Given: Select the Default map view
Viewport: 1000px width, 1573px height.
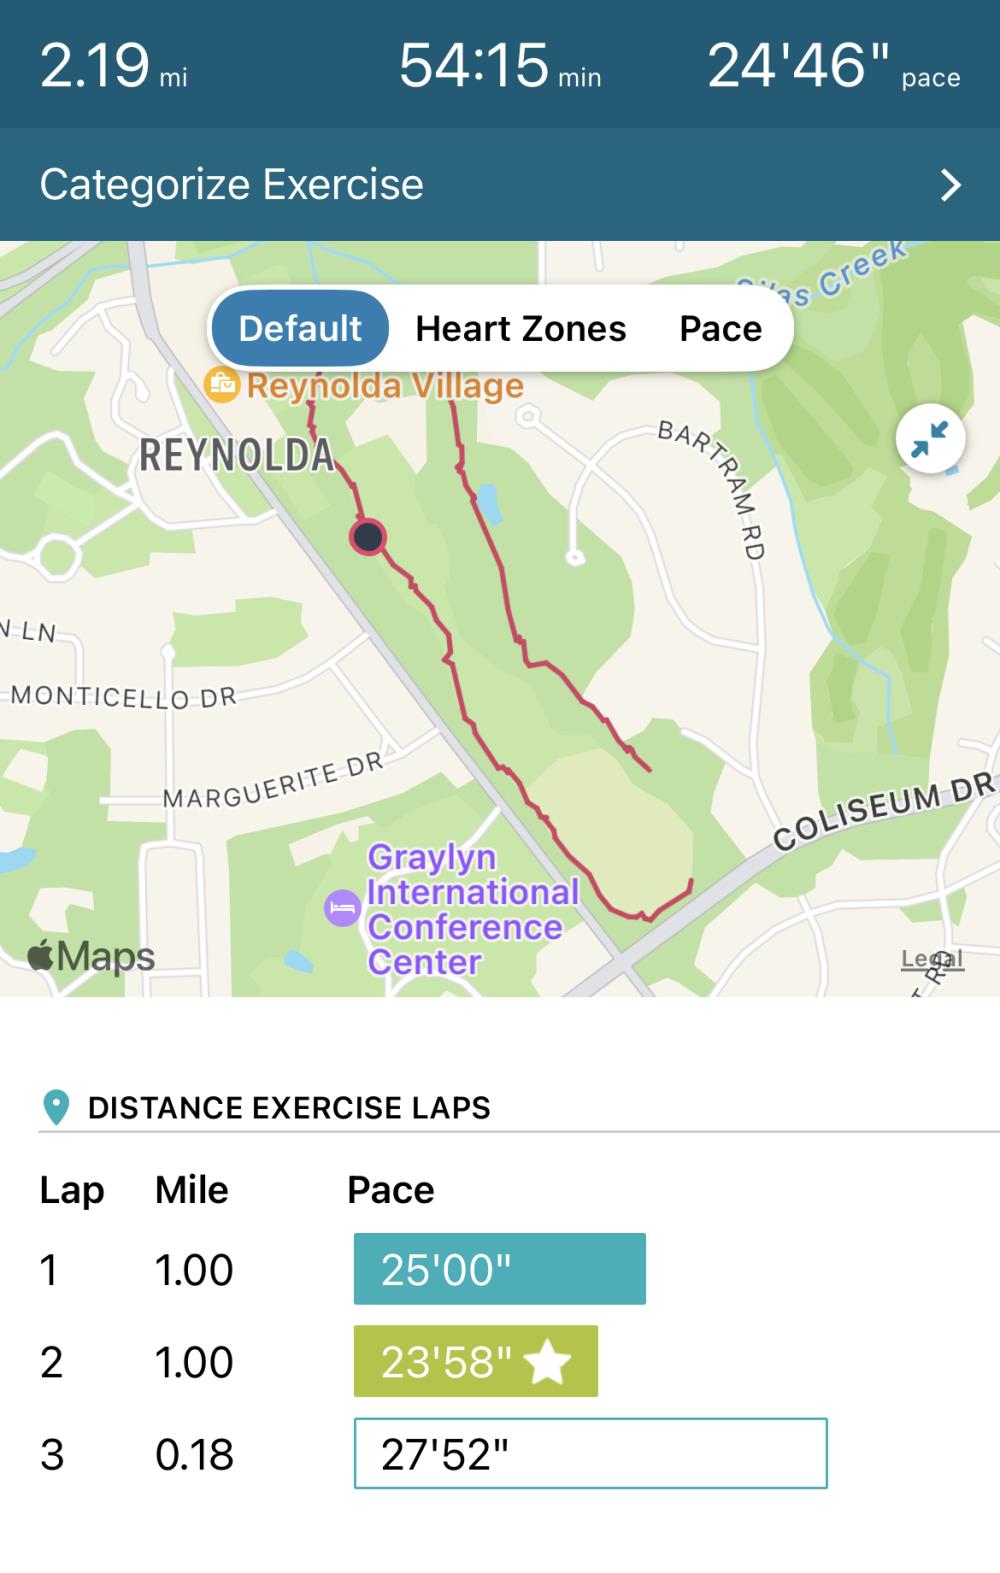Looking at the screenshot, I should [x=299, y=328].
